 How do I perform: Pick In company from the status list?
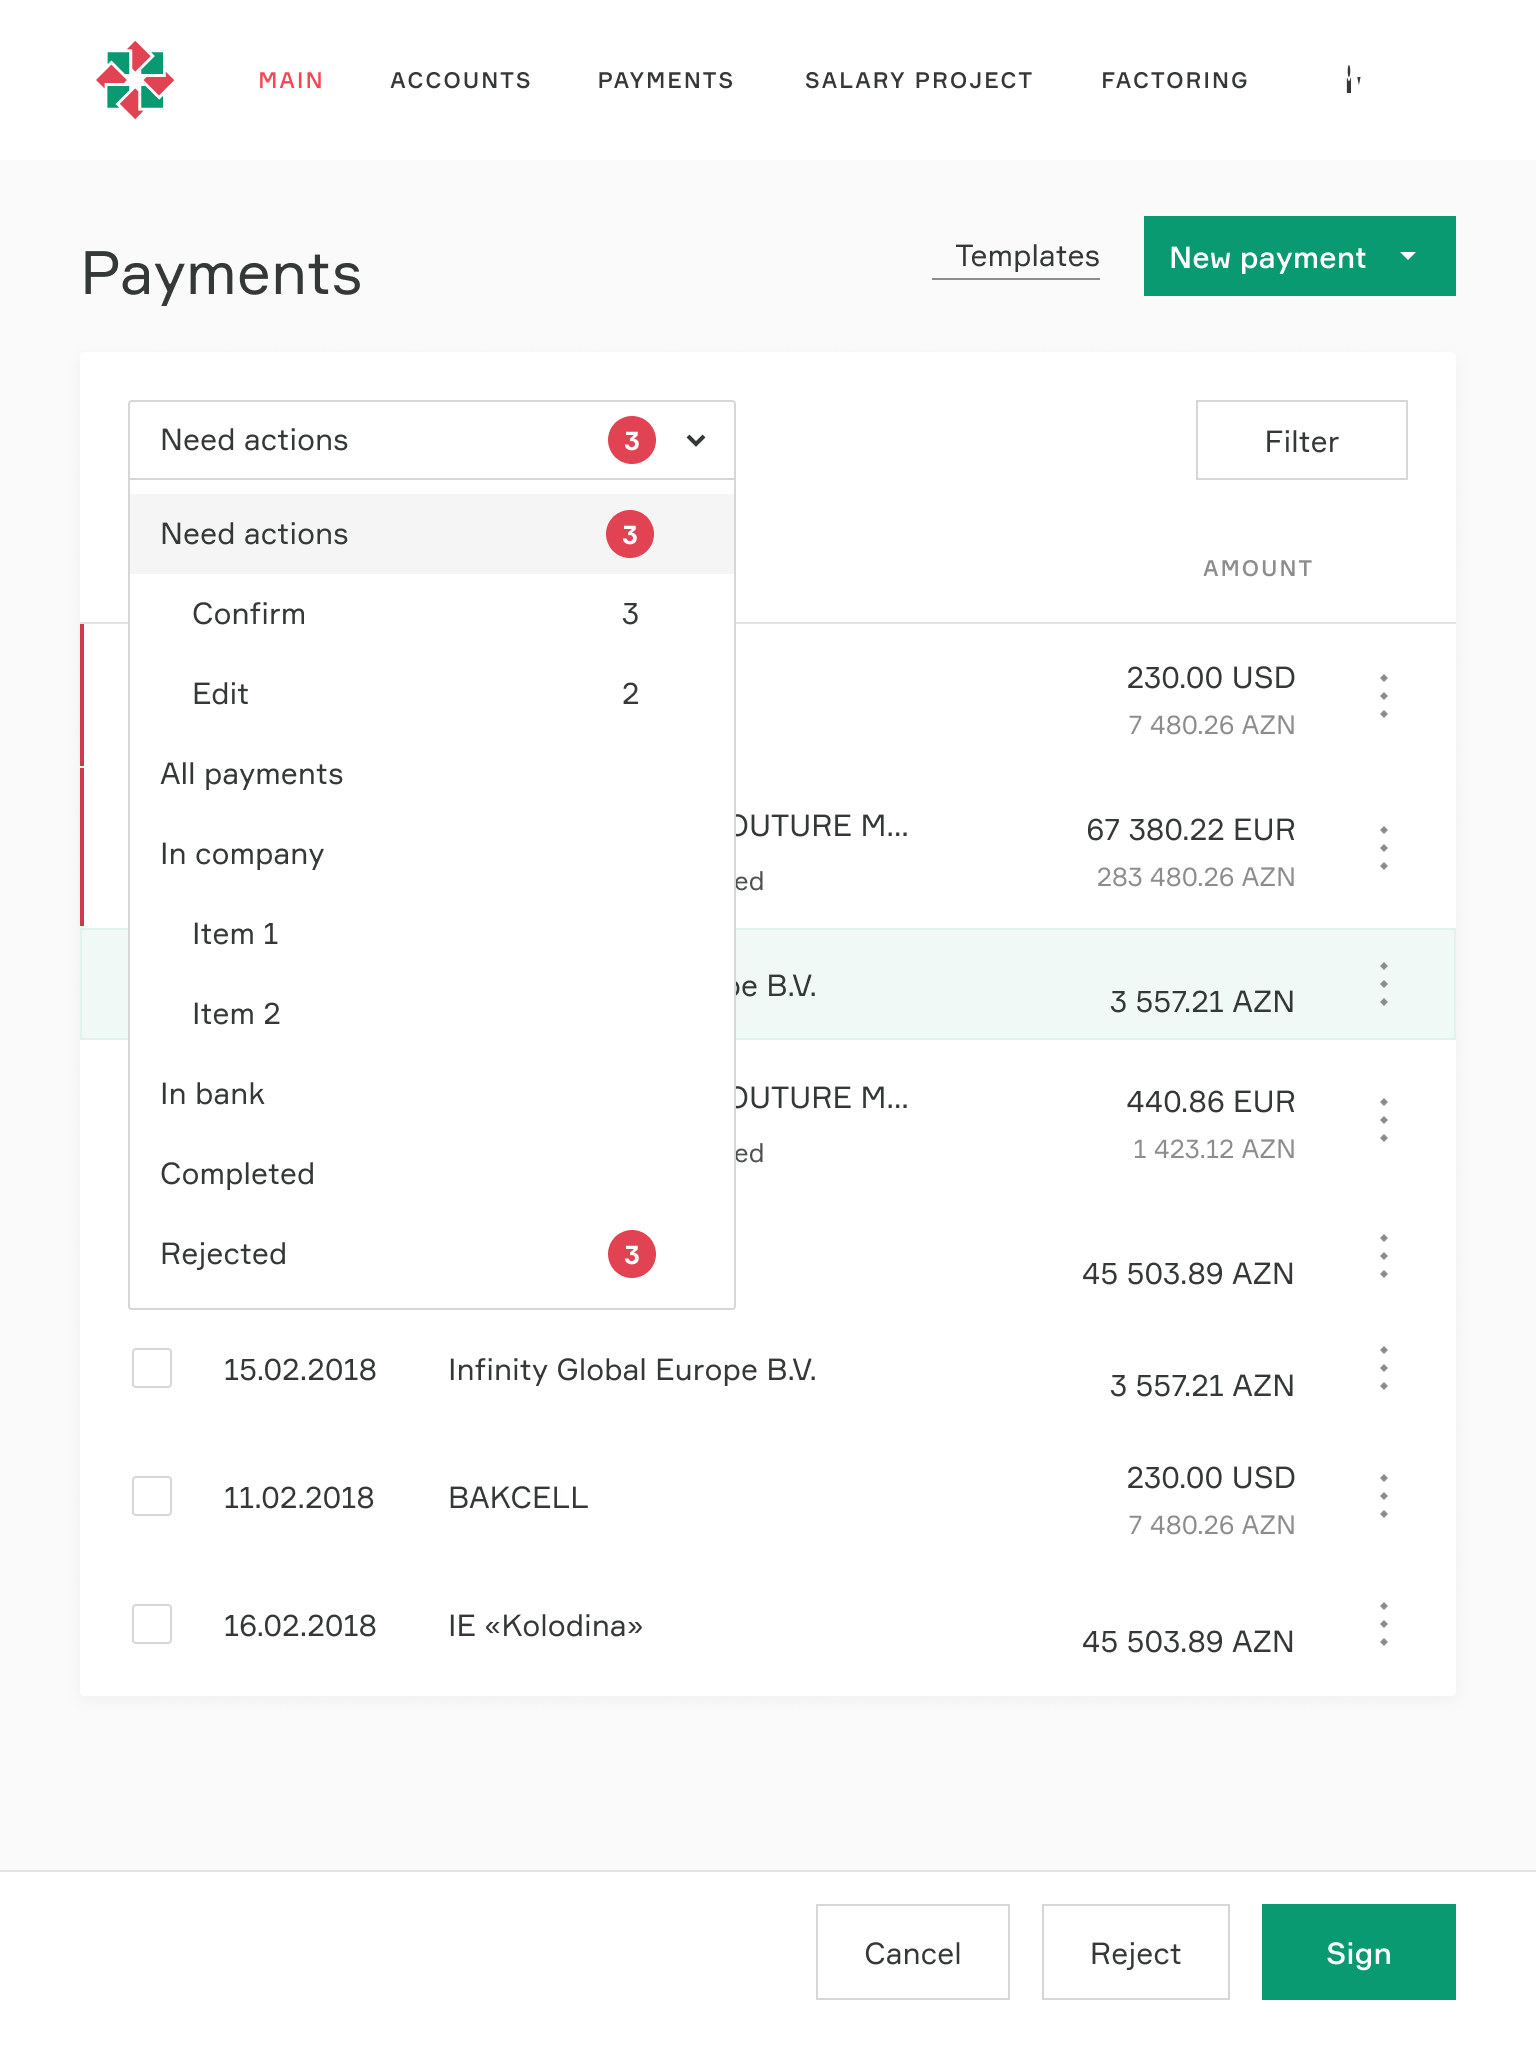(432, 854)
